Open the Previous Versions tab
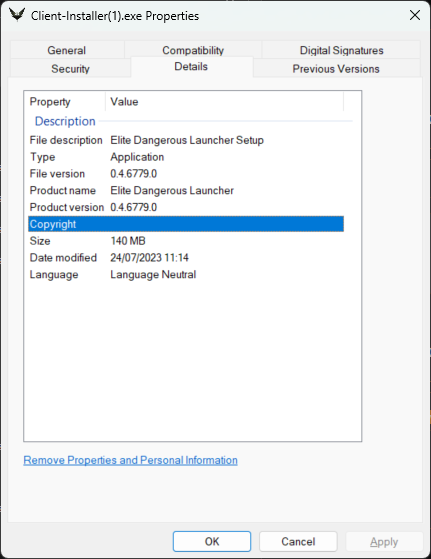Image resolution: width=431 pixels, height=559 pixels. [x=336, y=69]
